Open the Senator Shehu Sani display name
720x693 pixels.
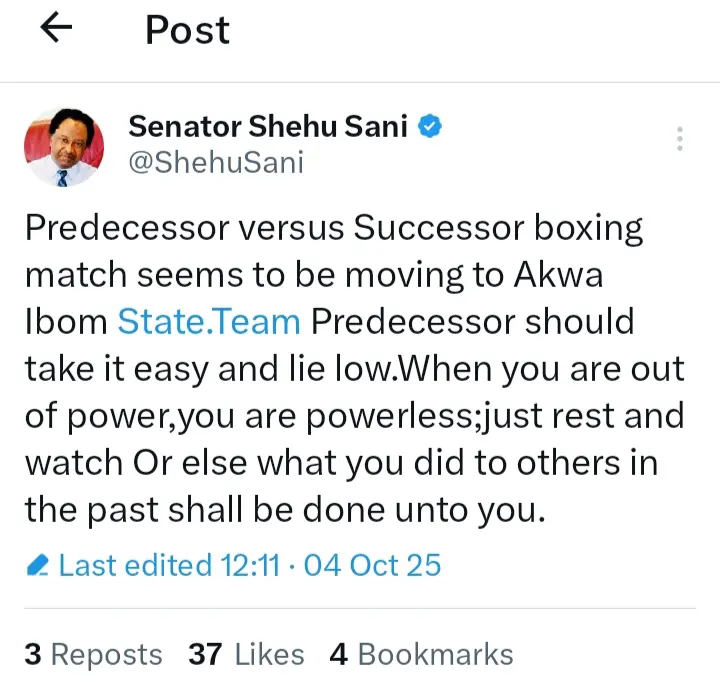click(x=269, y=127)
